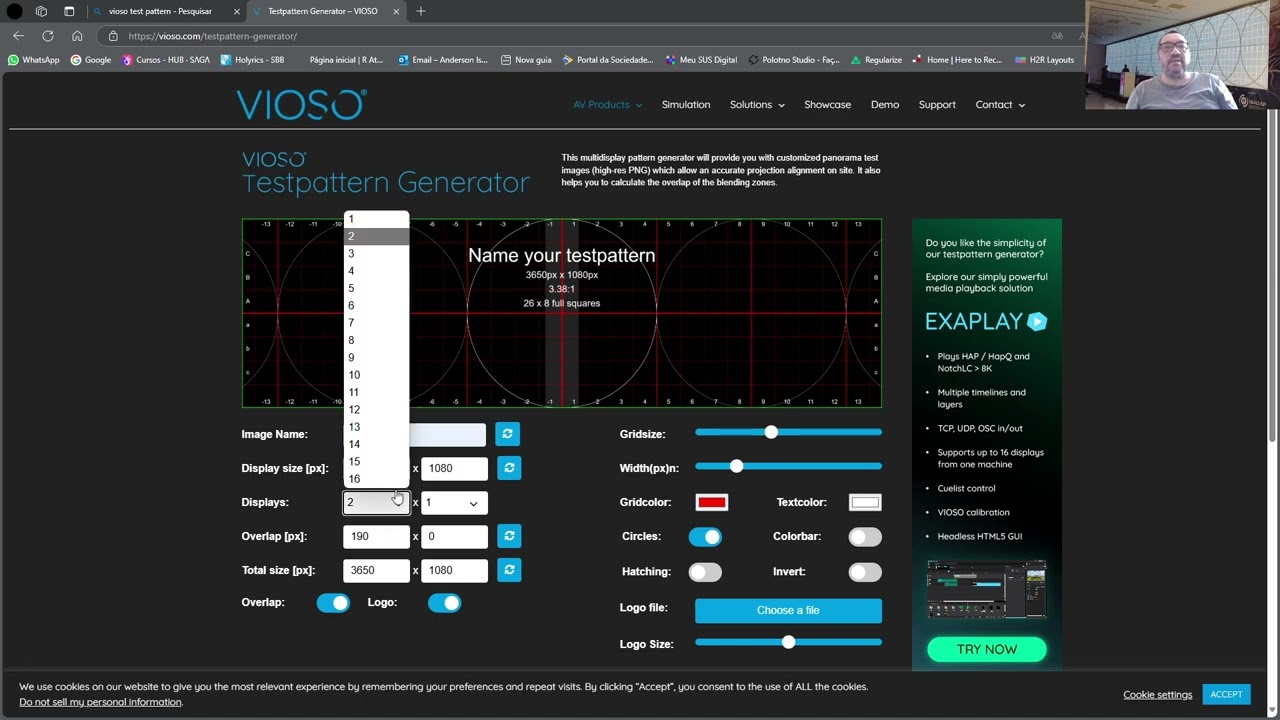Open the Meu SUS Digital bookmark

(700, 60)
